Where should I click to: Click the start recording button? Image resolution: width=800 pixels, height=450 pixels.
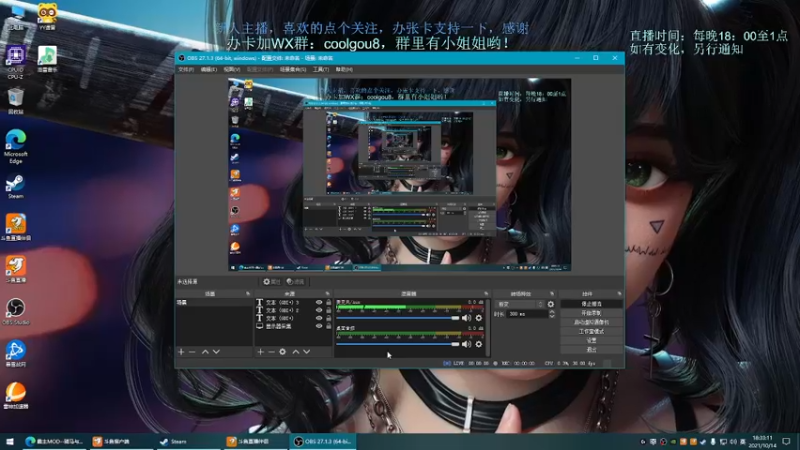pyautogui.click(x=591, y=313)
